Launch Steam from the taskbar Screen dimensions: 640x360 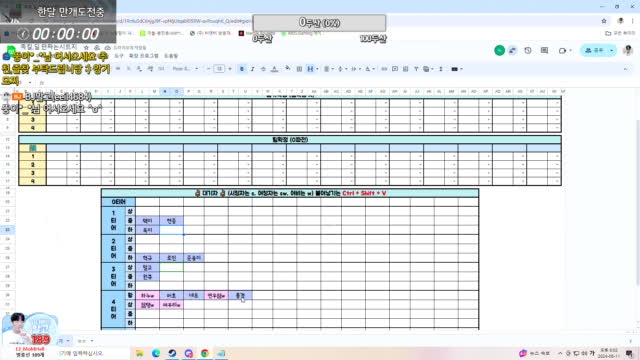(x=172, y=353)
